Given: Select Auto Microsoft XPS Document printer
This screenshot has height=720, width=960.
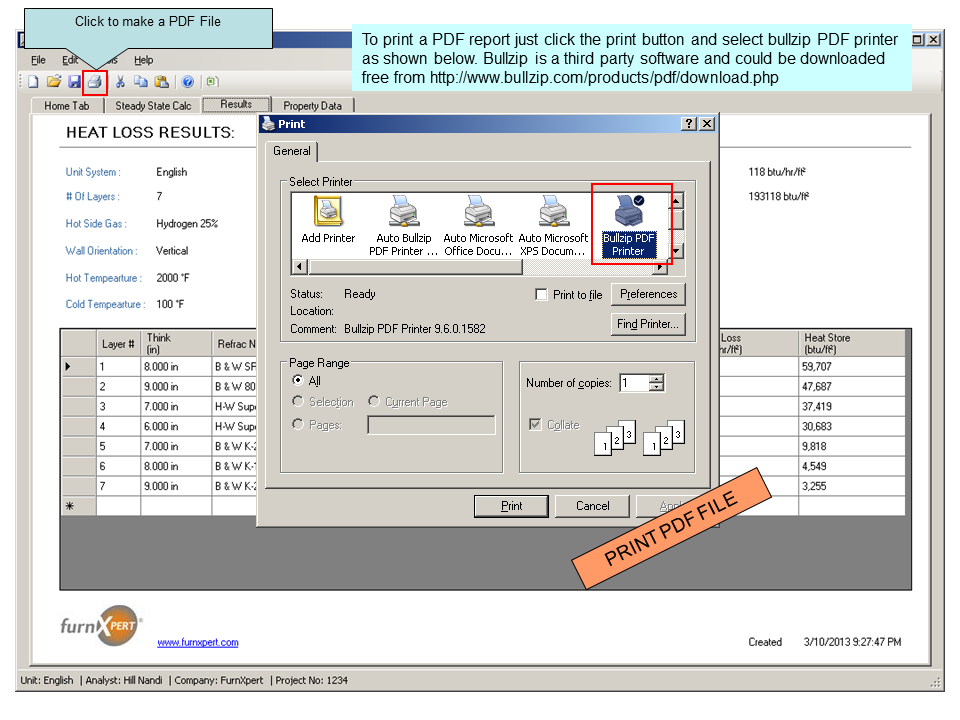Looking at the screenshot, I should pyautogui.click(x=553, y=227).
